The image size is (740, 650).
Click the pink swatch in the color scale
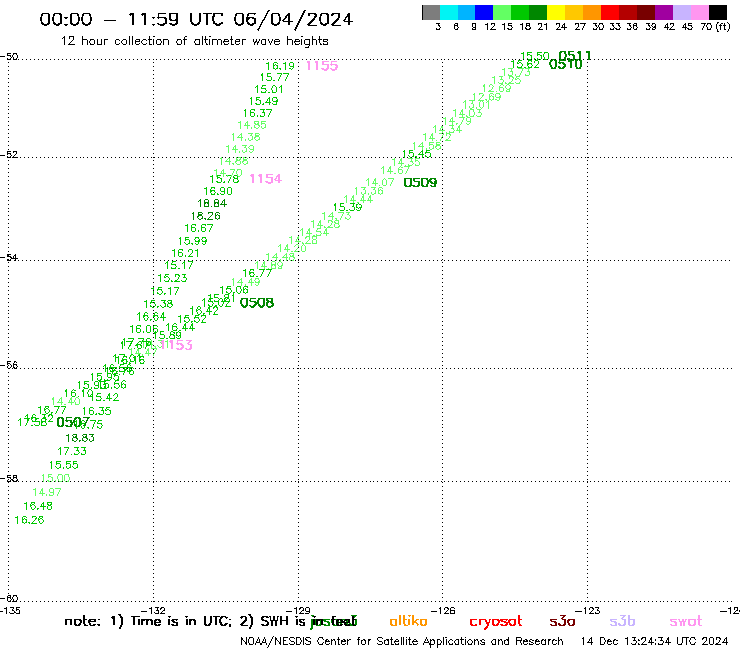[699, 12]
